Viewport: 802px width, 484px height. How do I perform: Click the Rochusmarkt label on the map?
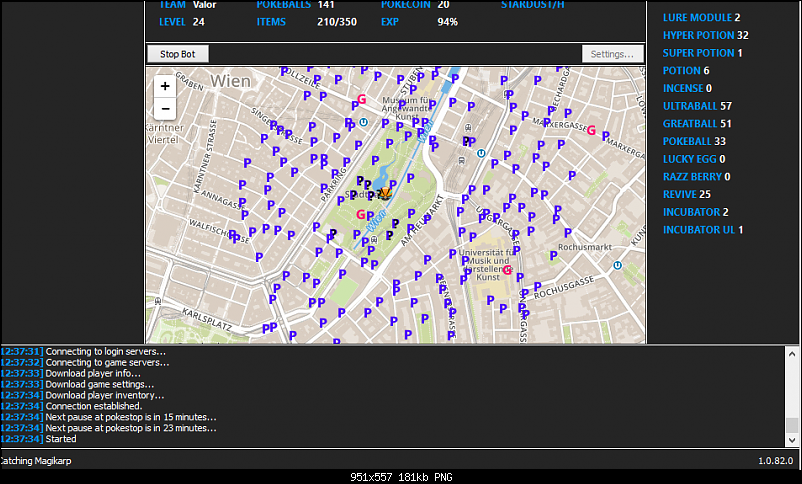585,247
